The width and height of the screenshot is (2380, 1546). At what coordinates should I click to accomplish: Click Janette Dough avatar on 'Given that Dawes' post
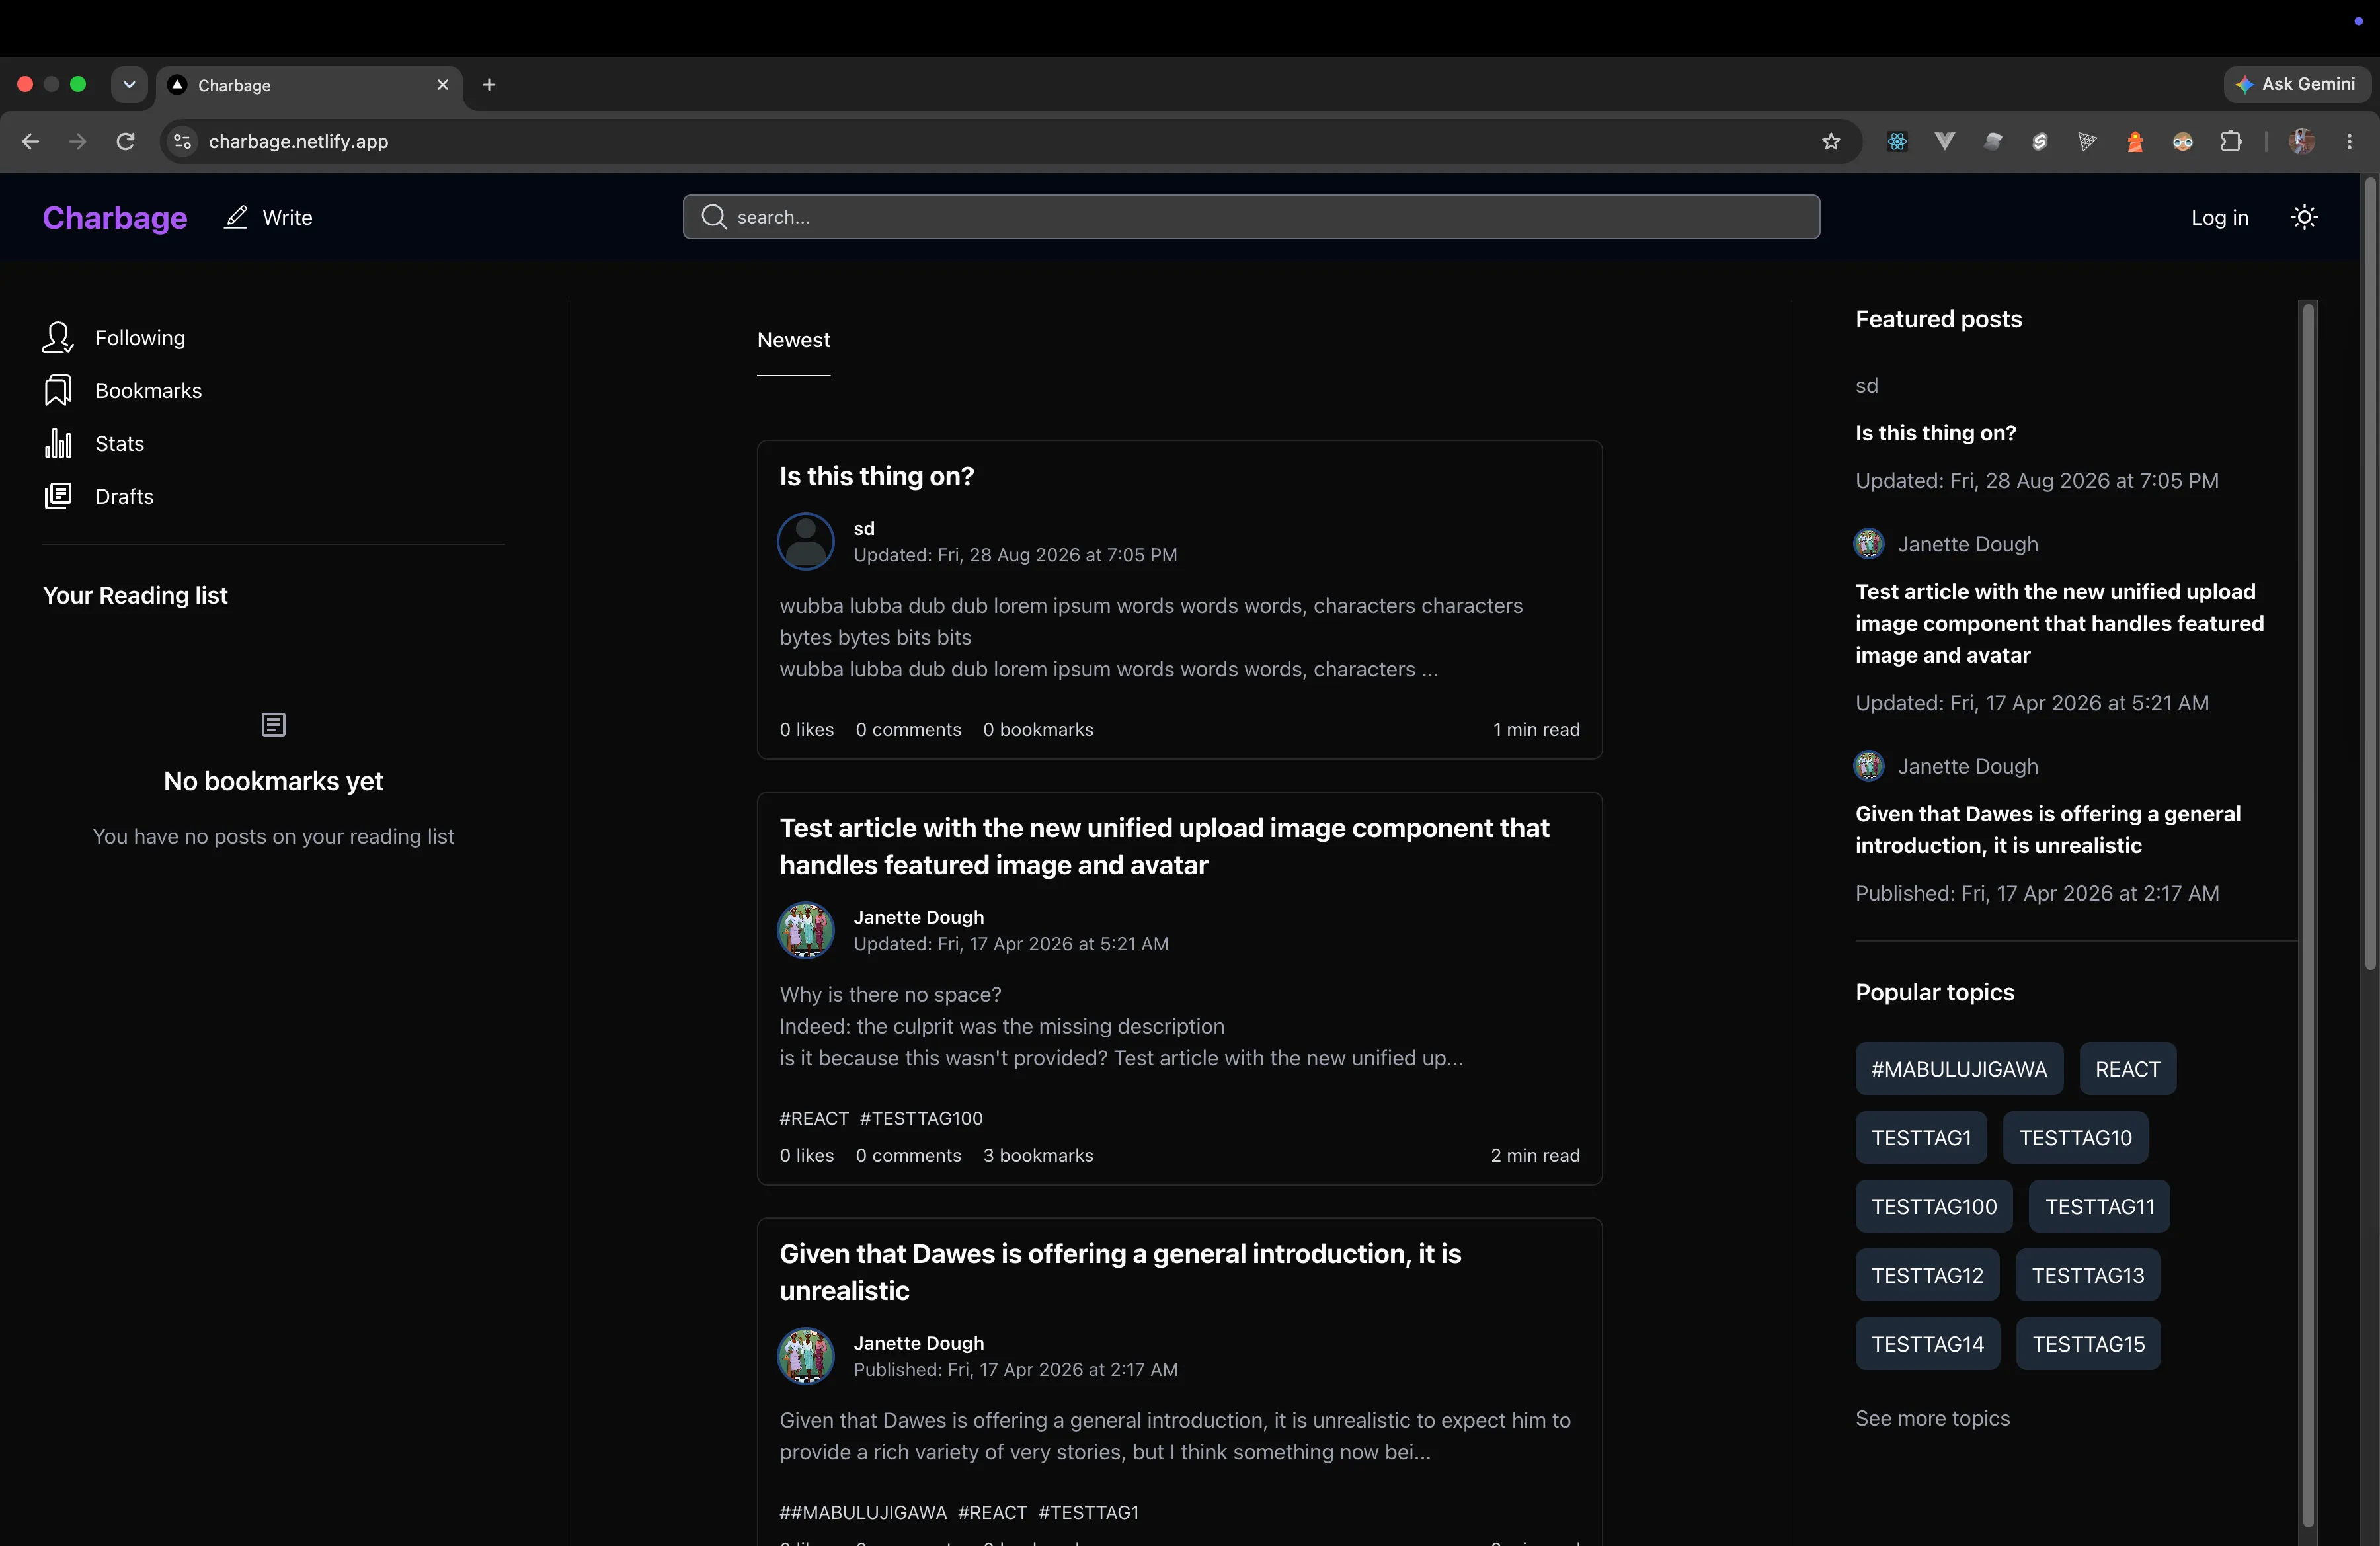pyautogui.click(x=806, y=1356)
